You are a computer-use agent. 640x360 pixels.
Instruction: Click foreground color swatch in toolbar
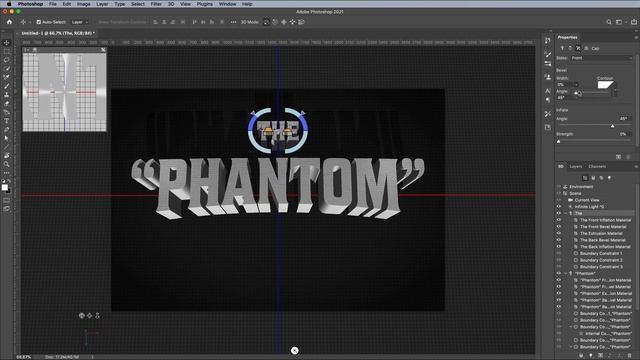(4, 187)
